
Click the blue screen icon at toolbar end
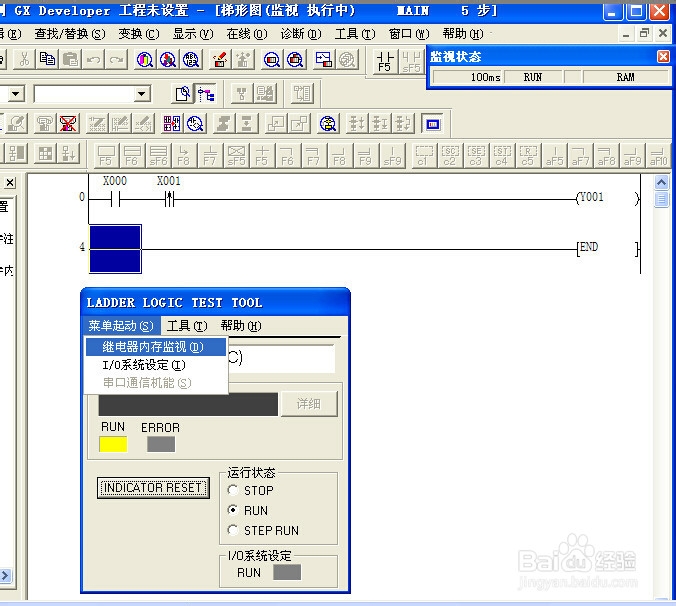432,124
